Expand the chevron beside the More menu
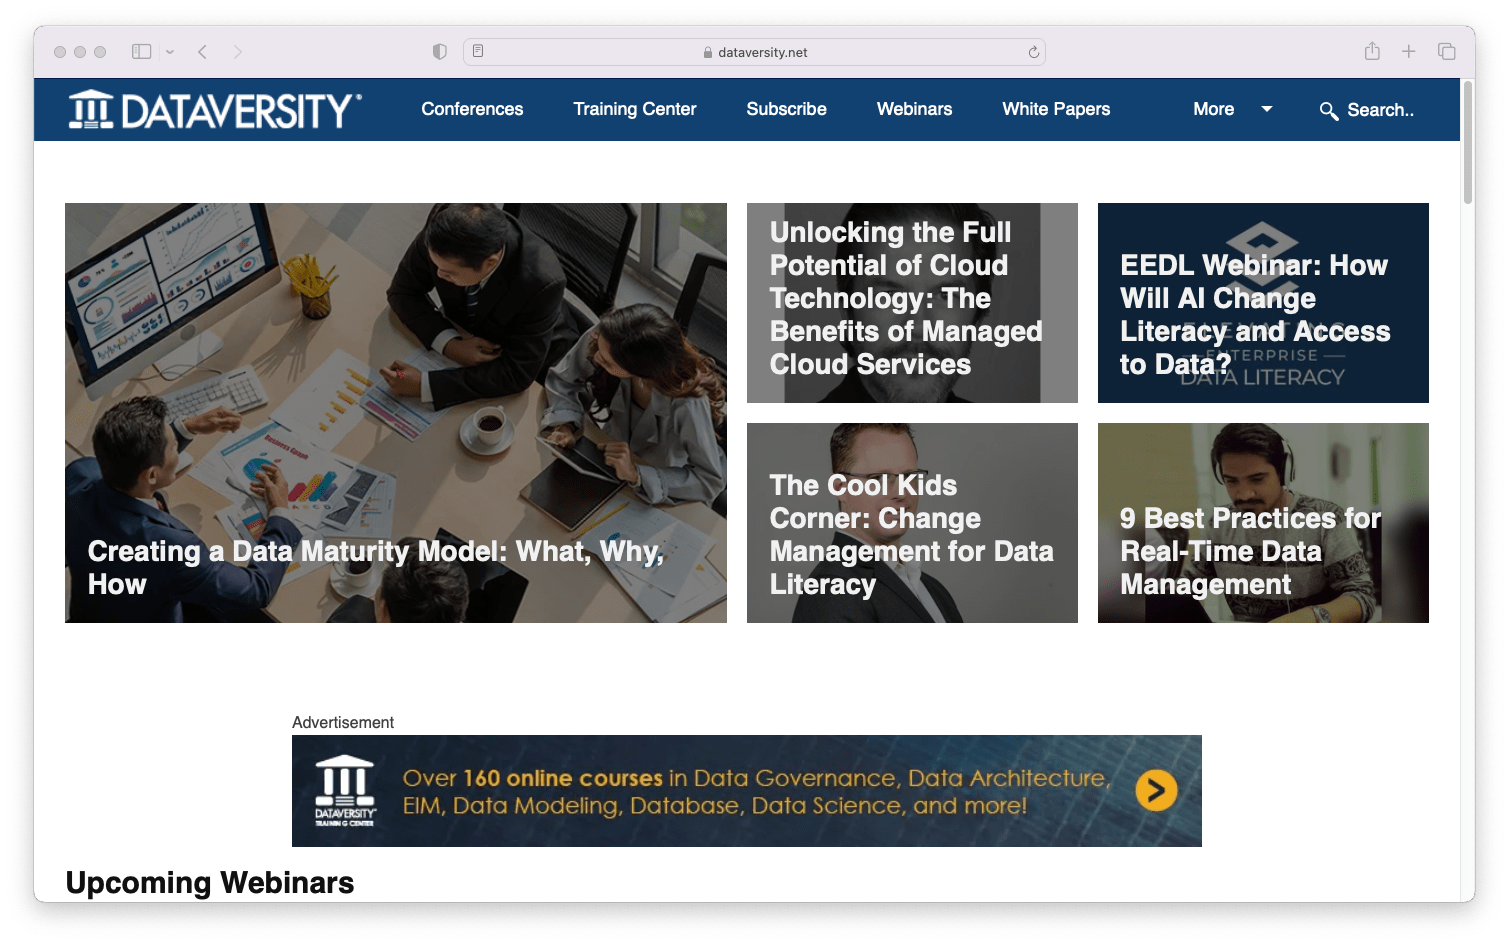1509x944 pixels. tap(1266, 110)
